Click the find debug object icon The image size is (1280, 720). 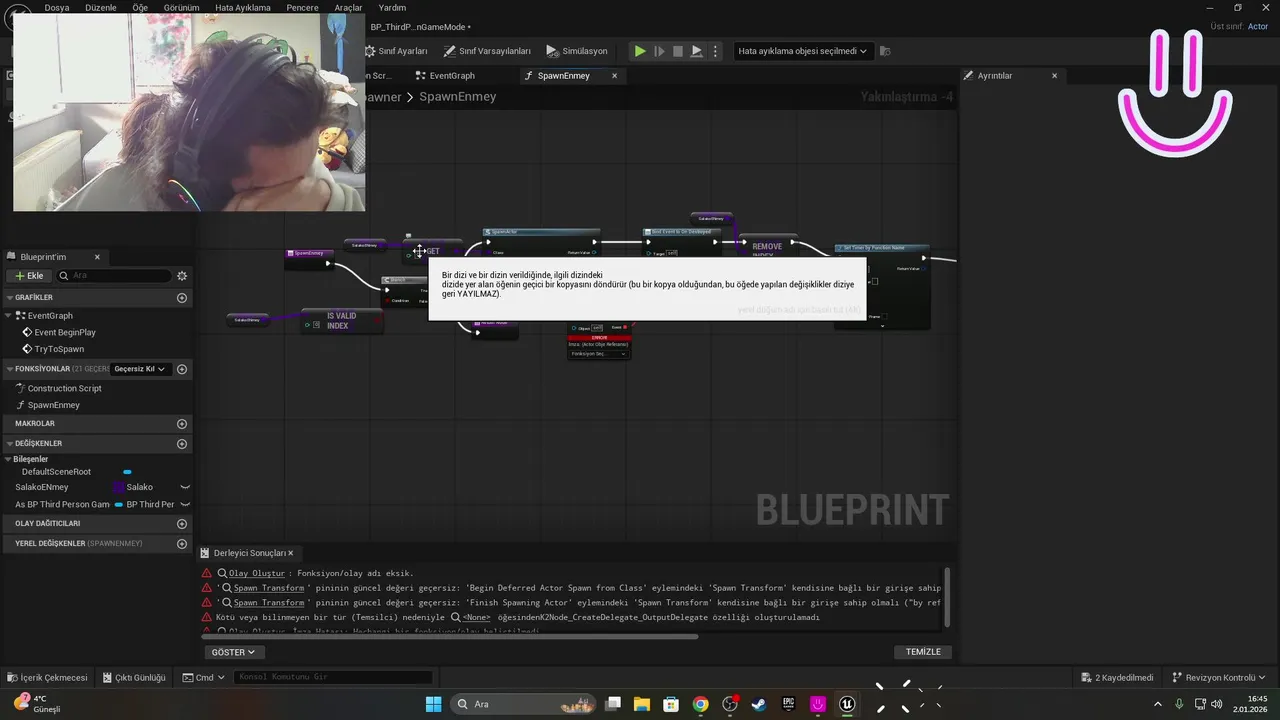(885, 51)
